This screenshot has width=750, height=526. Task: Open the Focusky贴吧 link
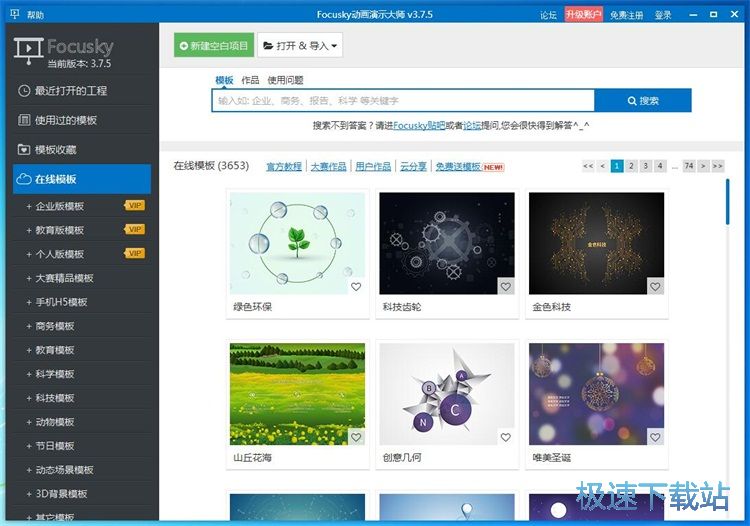coord(419,125)
